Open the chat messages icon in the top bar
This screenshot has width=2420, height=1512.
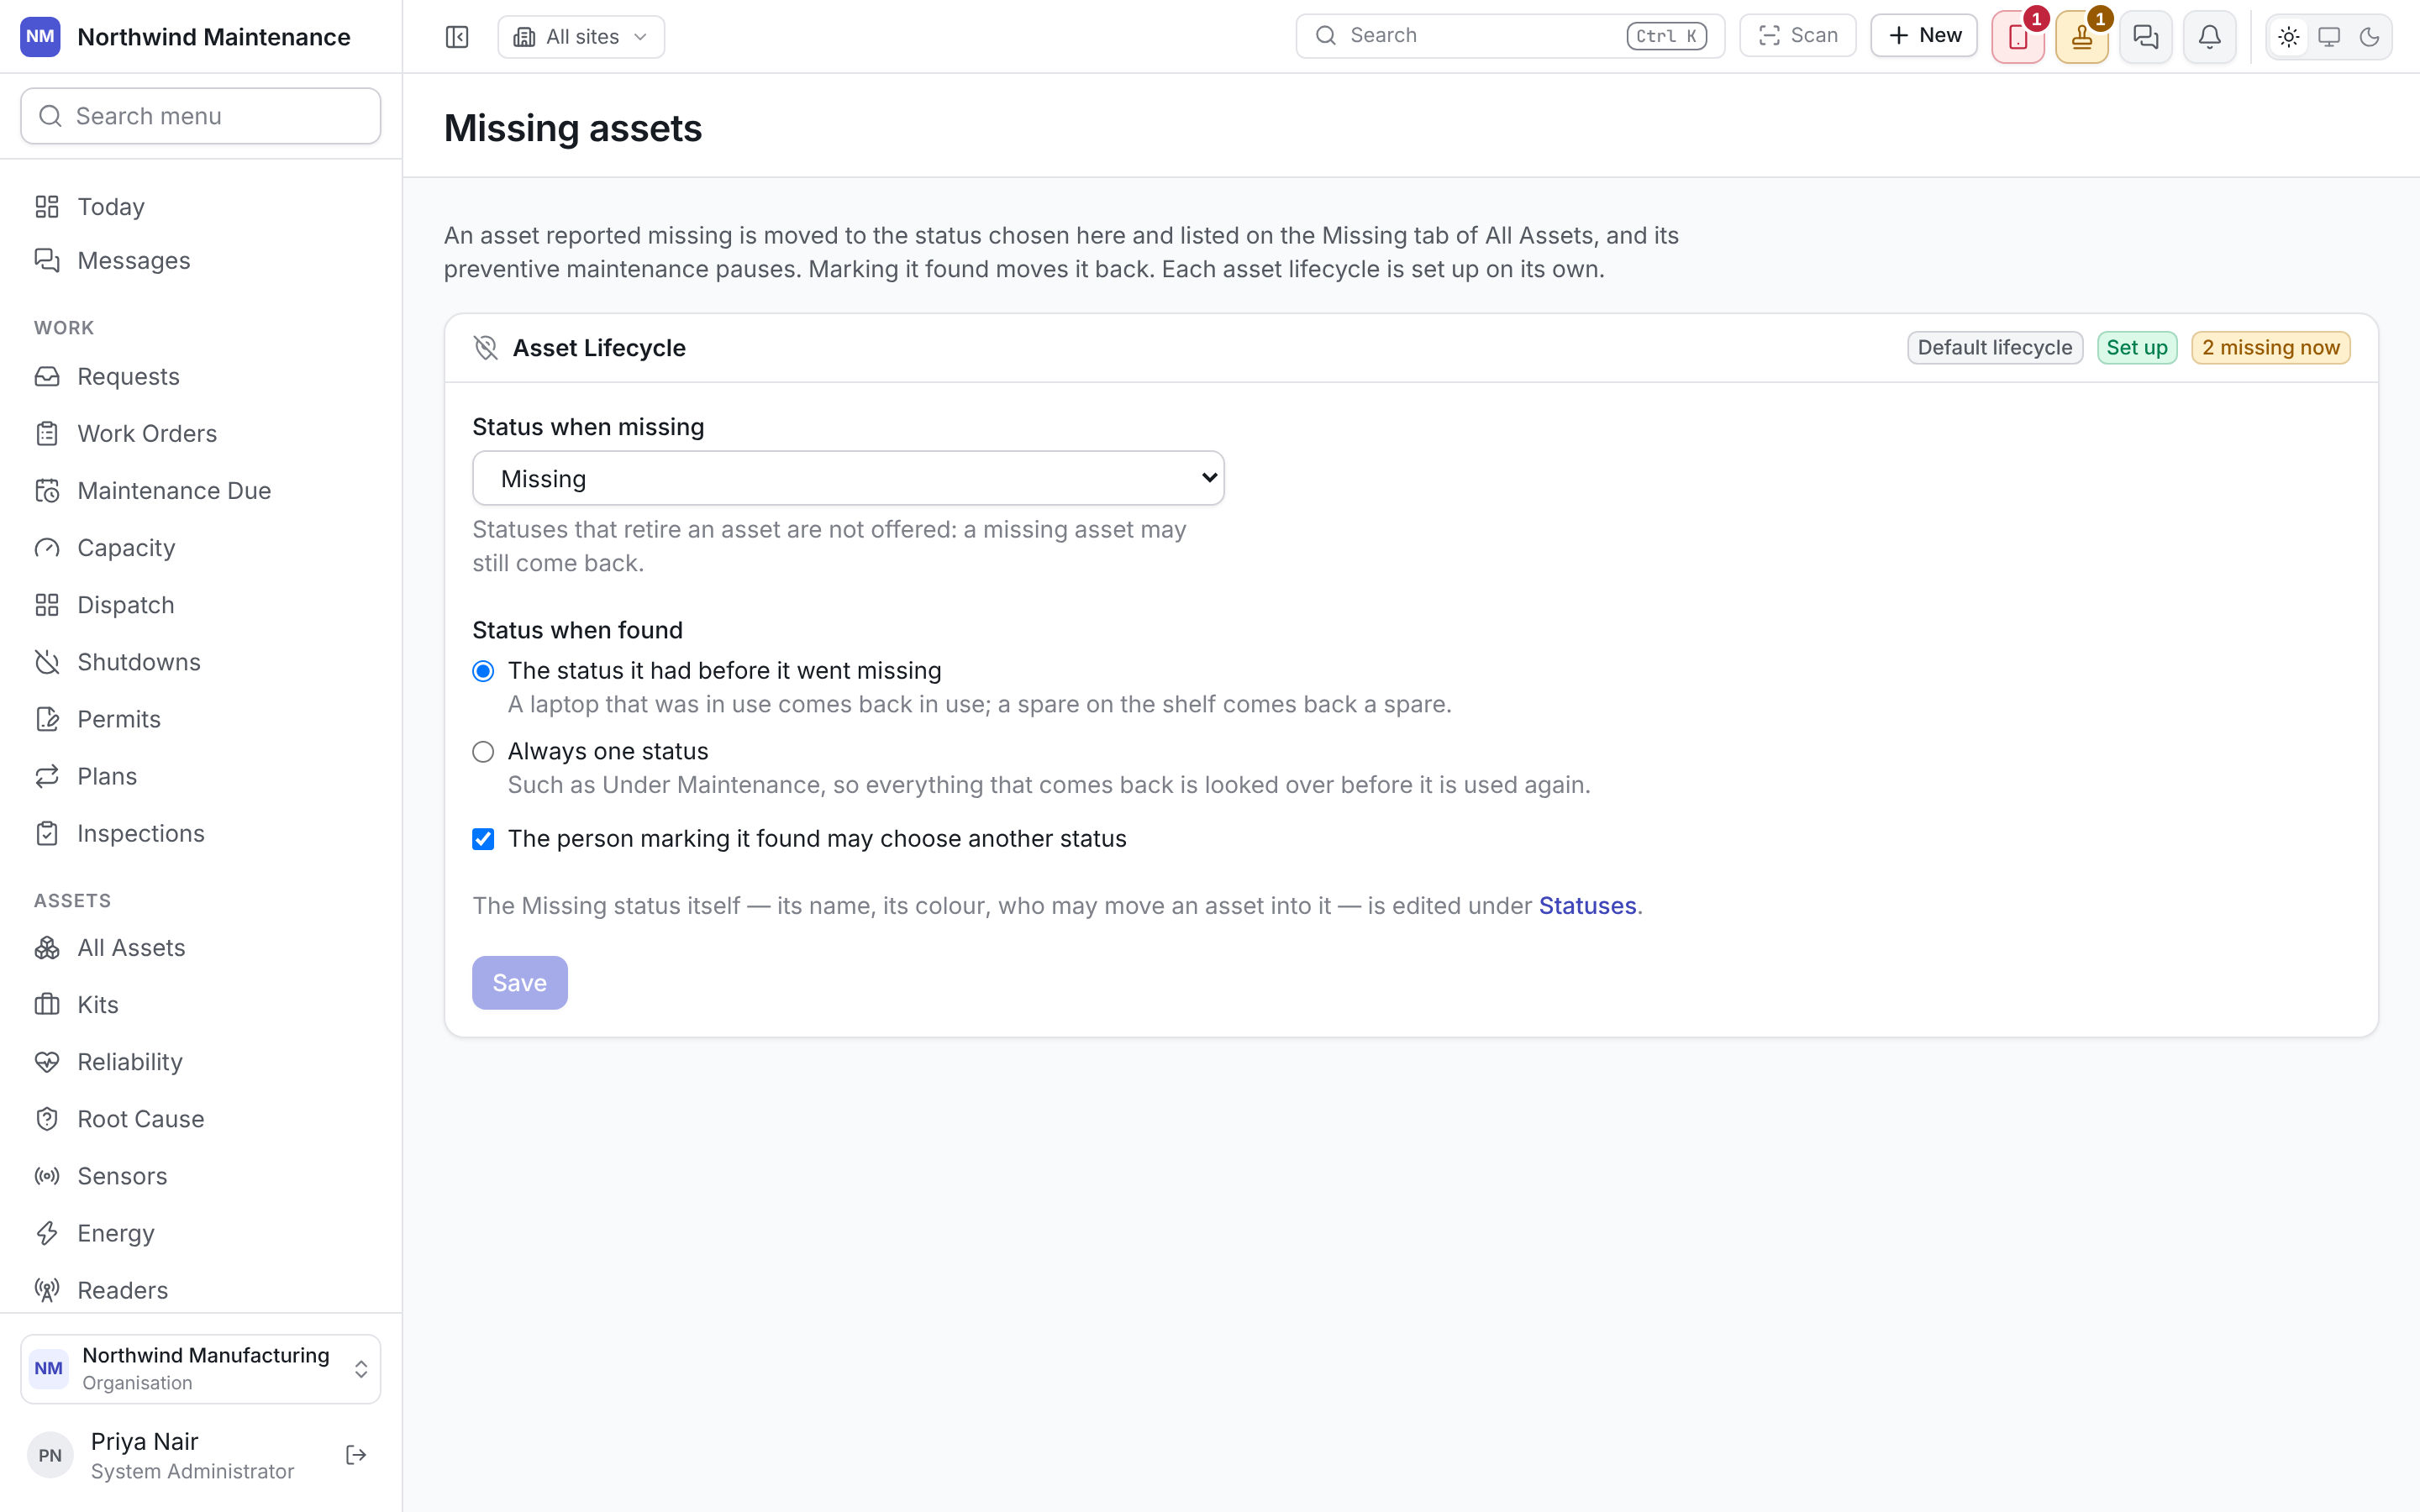click(x=2146, y=37)
